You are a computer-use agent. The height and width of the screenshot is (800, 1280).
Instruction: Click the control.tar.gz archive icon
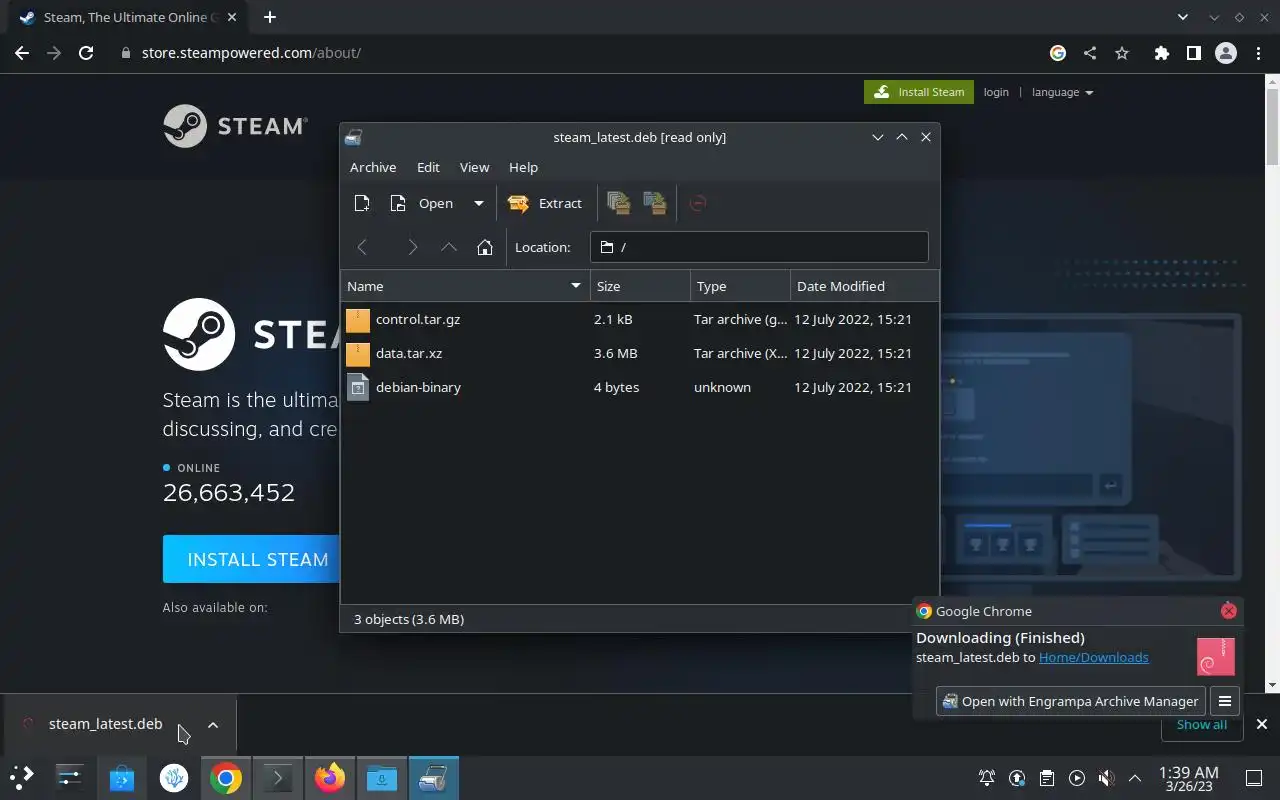tap(358, 320)
